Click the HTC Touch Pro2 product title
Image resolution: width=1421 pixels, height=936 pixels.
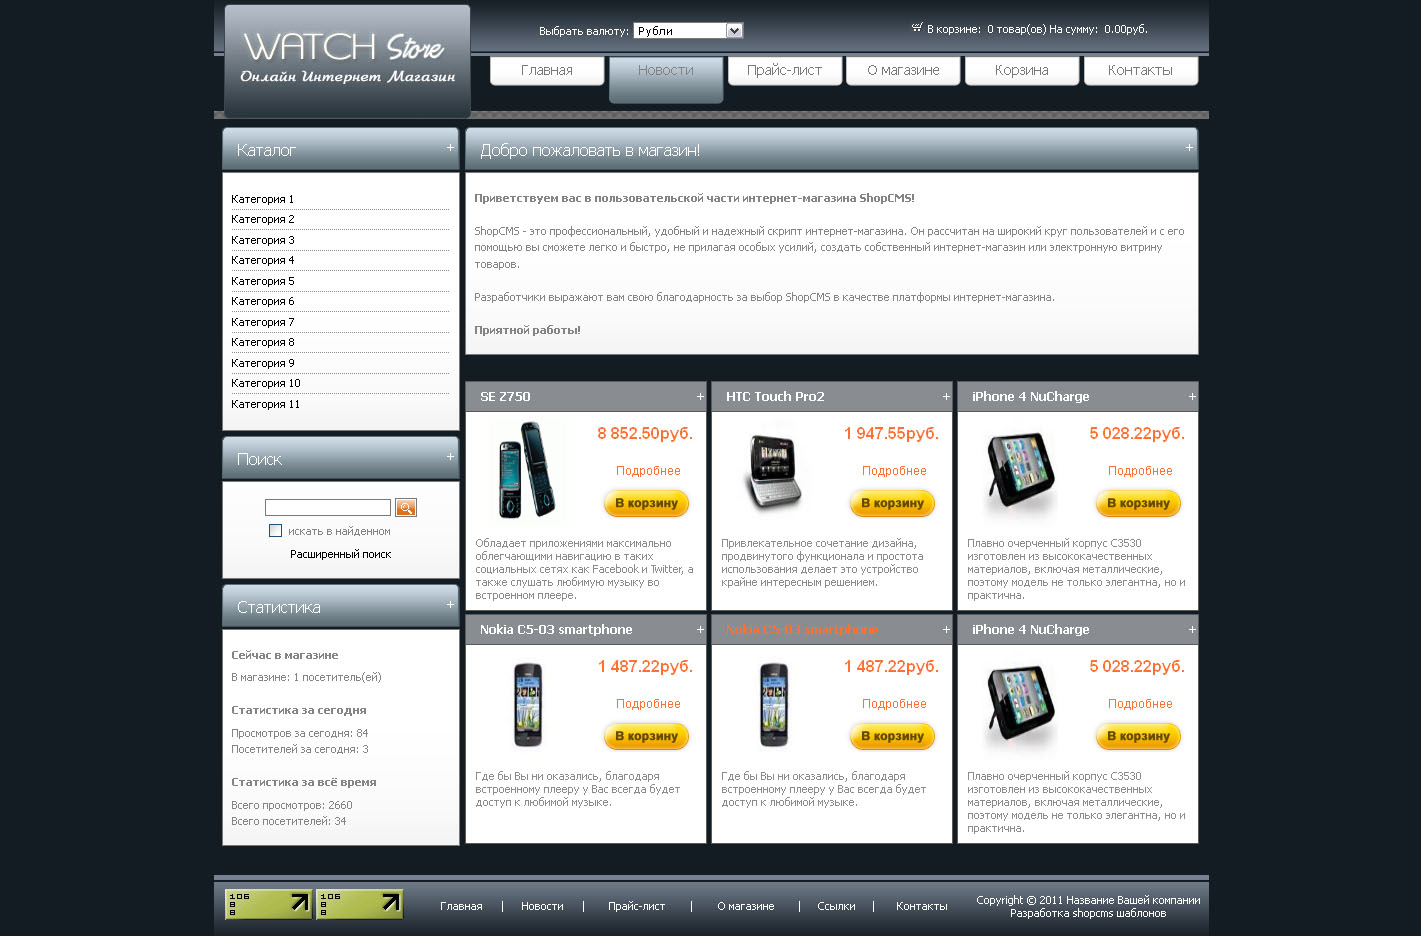pos(775,397)
